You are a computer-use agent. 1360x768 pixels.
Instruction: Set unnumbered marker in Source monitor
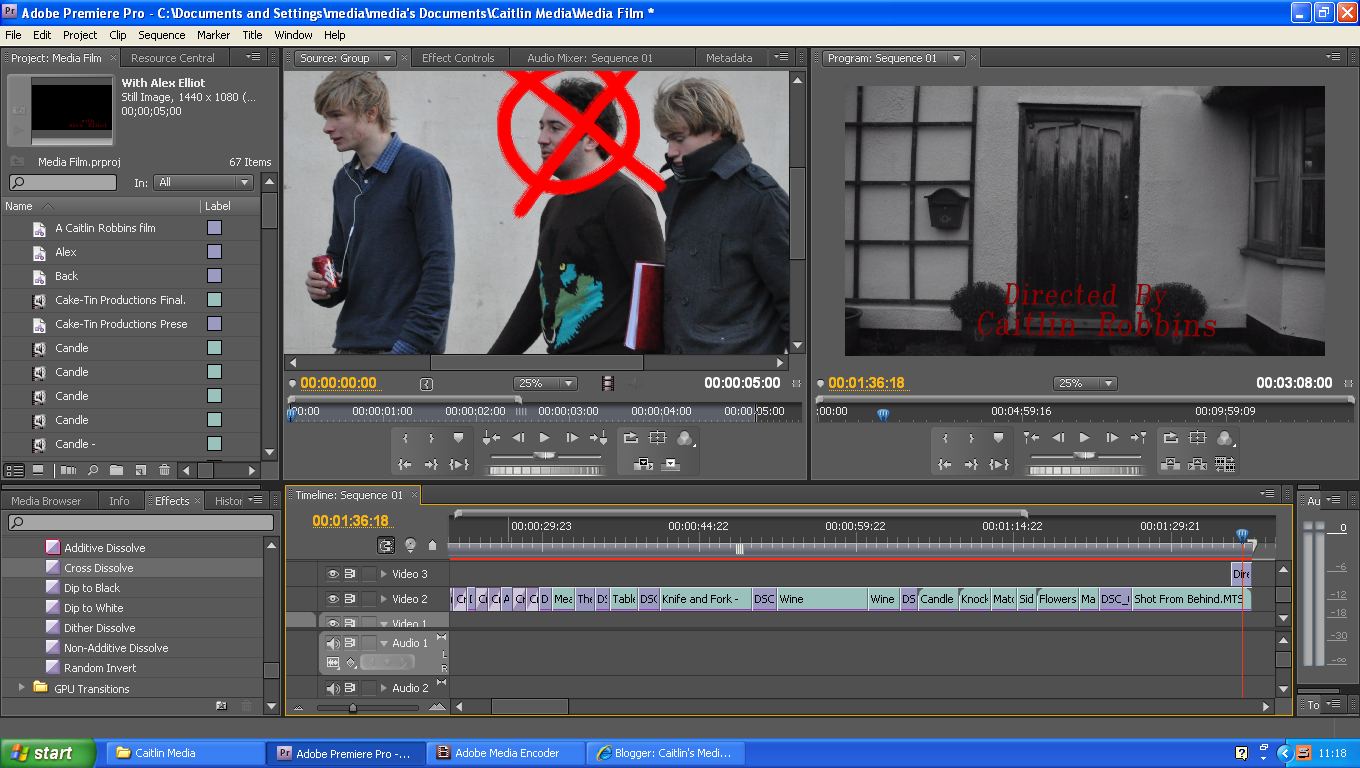coord(459,438)
